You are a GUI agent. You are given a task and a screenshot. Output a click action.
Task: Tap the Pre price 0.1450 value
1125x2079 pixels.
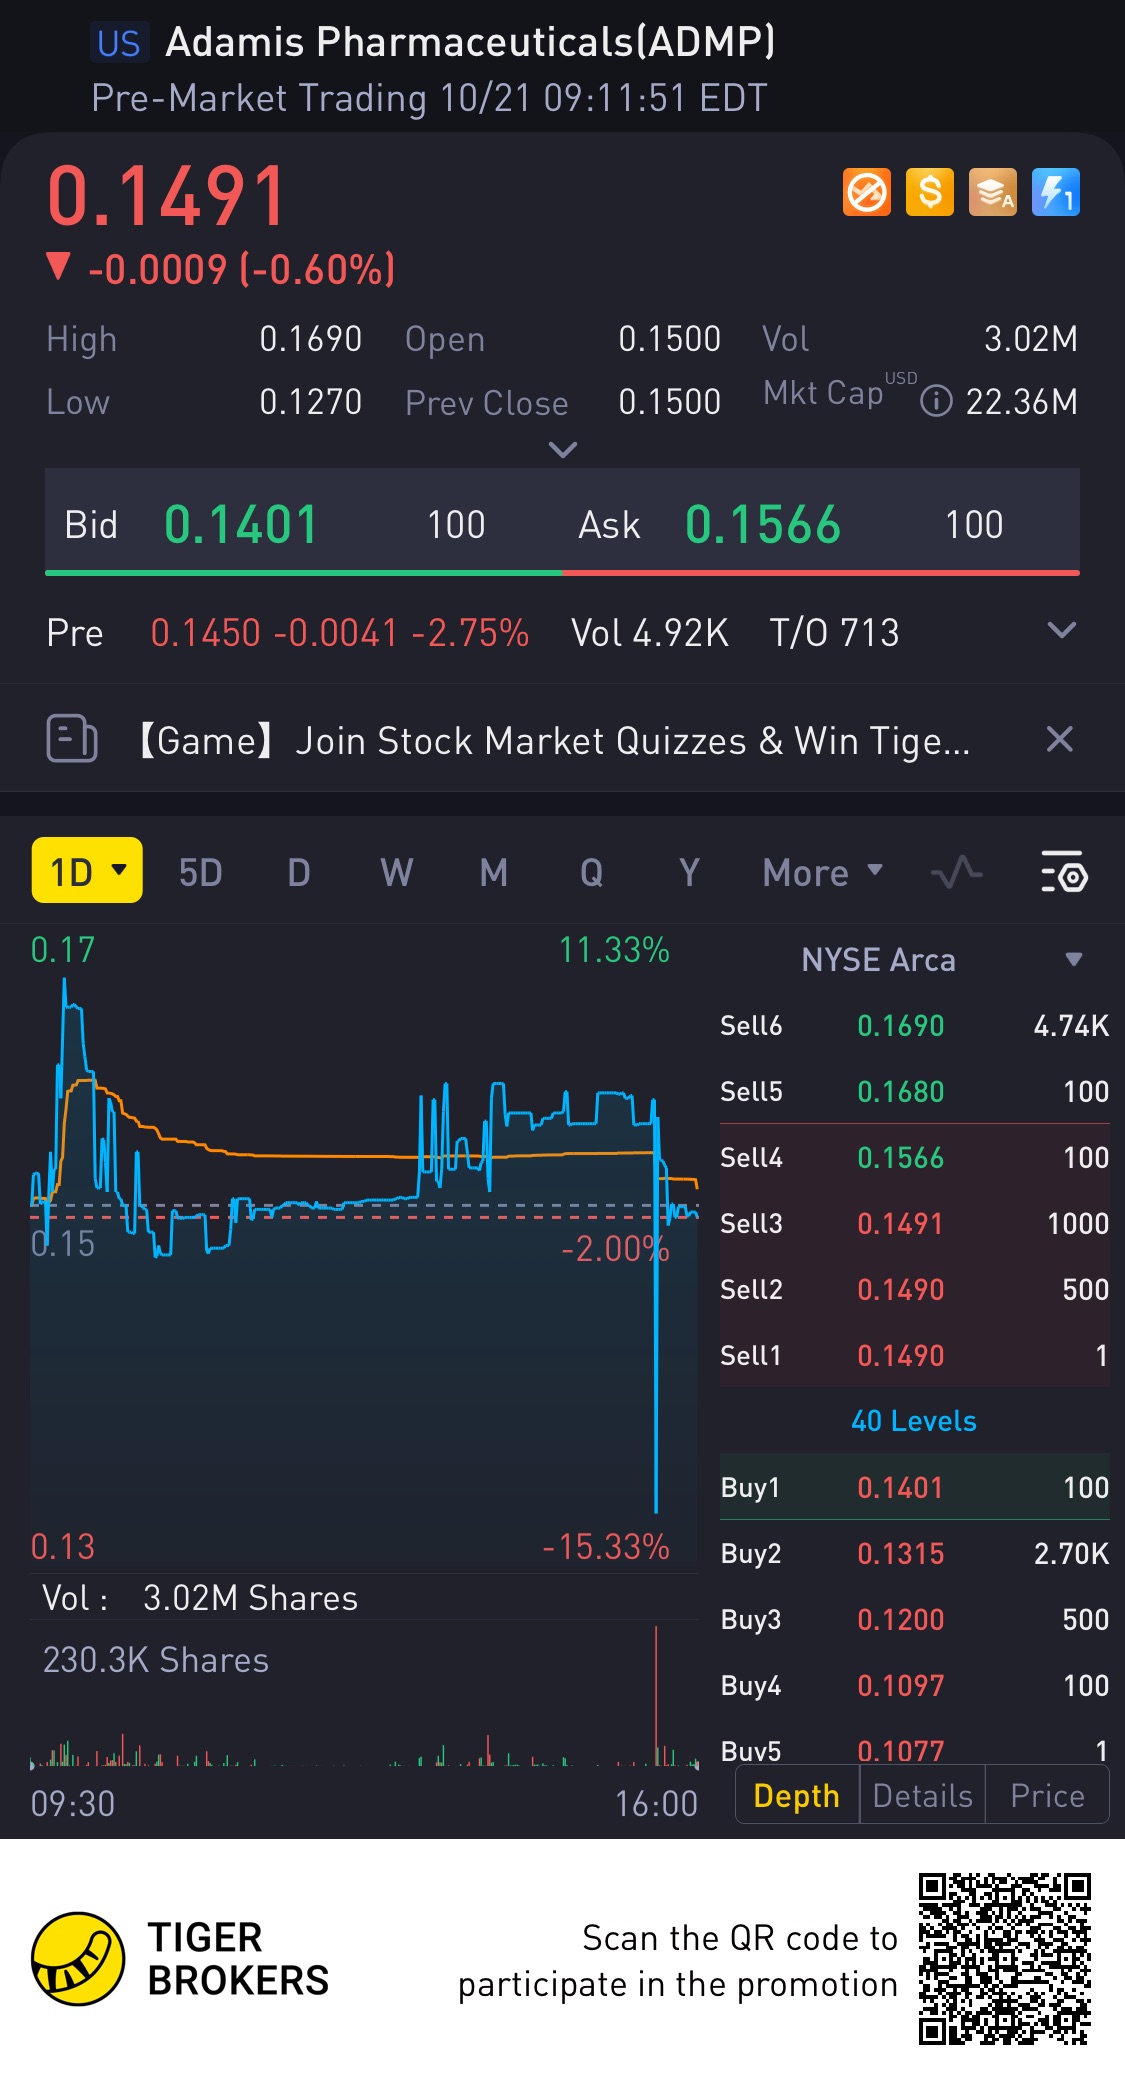click(205, 632)
